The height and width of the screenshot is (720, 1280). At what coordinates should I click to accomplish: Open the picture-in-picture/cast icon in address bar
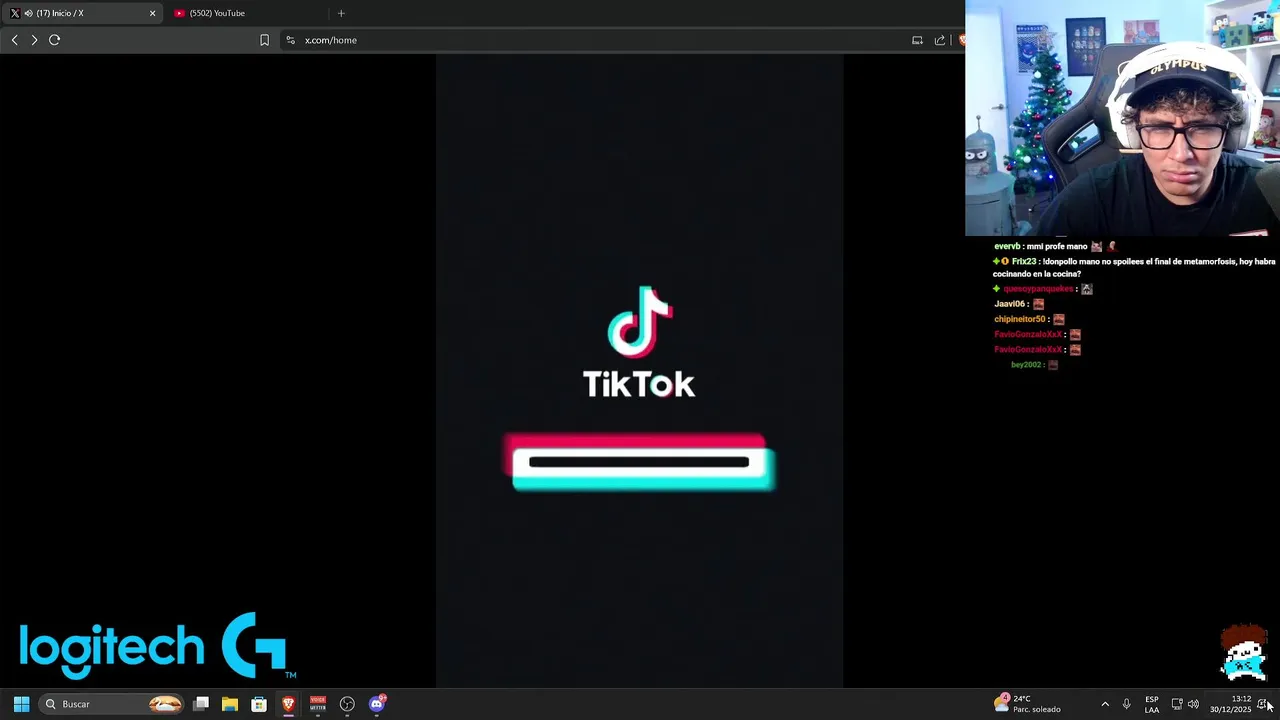tap(917, 40)
